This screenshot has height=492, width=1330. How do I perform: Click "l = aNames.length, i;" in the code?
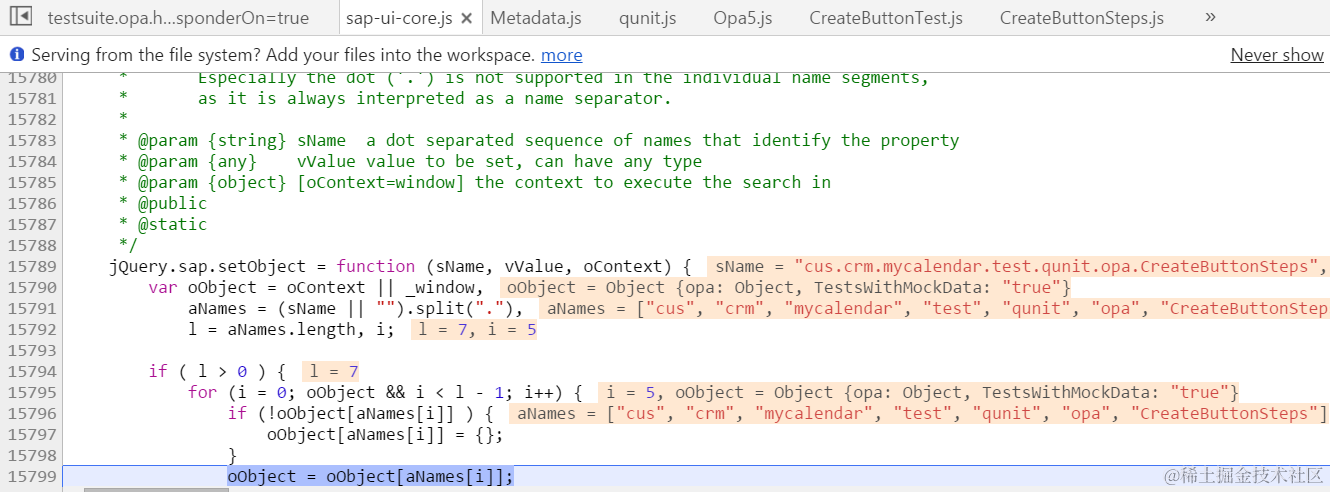291,329
